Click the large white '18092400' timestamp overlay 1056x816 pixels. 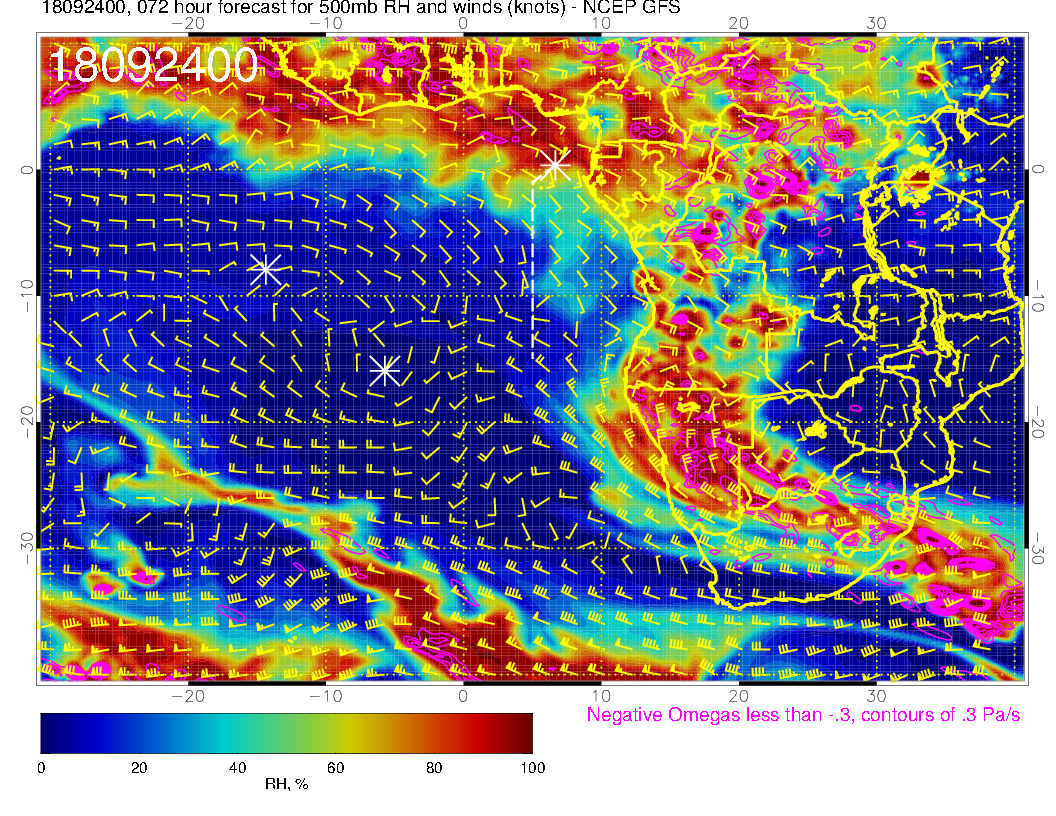click(154, 65)
